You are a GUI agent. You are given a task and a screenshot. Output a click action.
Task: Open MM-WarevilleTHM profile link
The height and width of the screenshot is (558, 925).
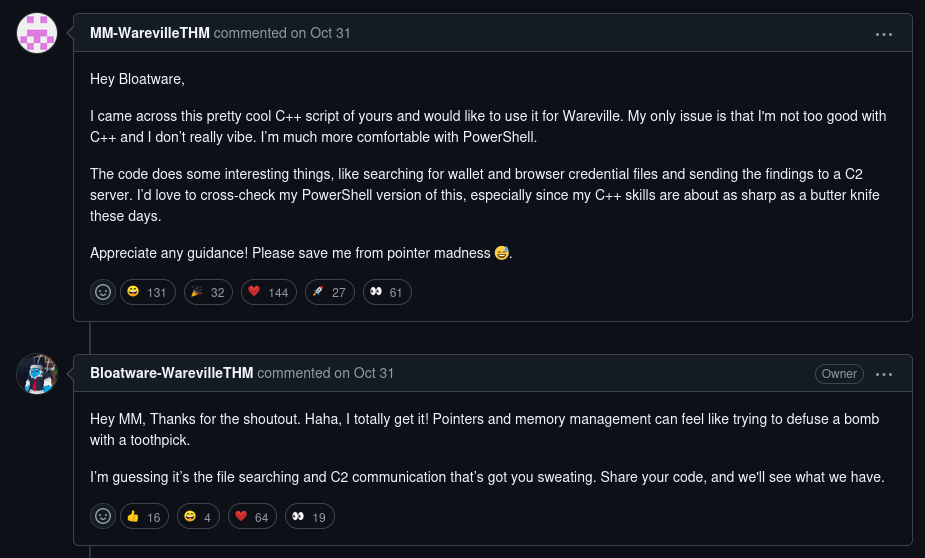[150, 33]
